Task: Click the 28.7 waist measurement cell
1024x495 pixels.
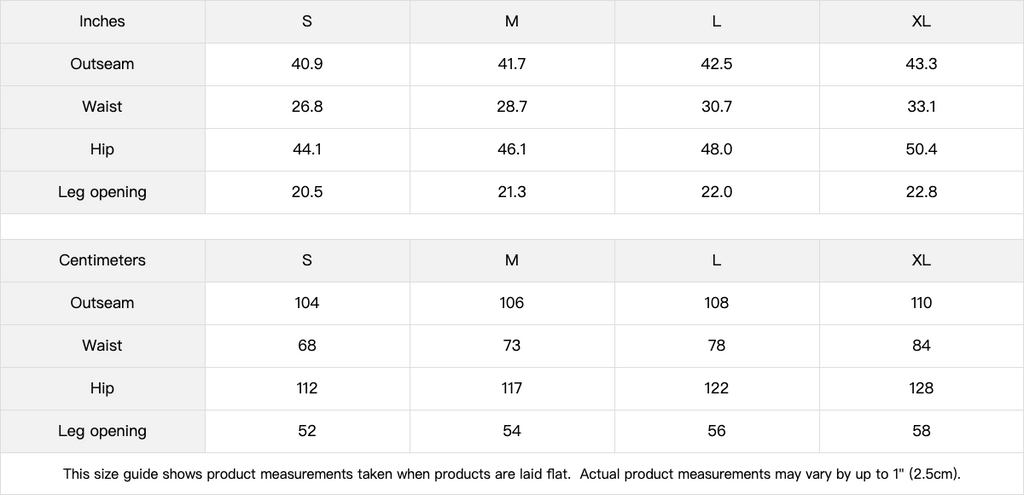Action: point(512,106)
